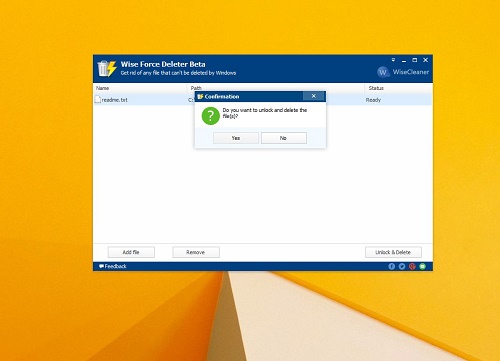500x361 pixels.
Task: Select the readme.txt file row
Action: (x=263, y=100)
